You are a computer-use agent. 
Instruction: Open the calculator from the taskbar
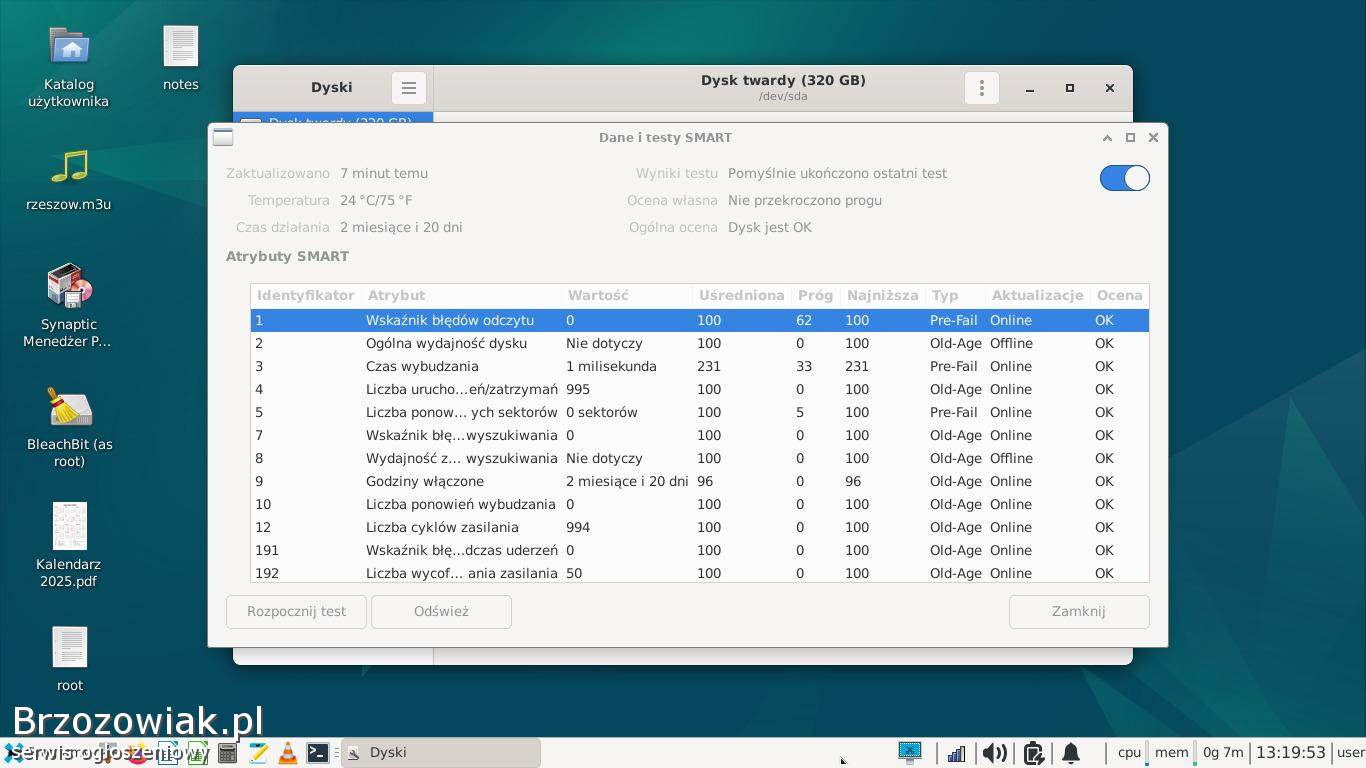(x=228, y=753)
